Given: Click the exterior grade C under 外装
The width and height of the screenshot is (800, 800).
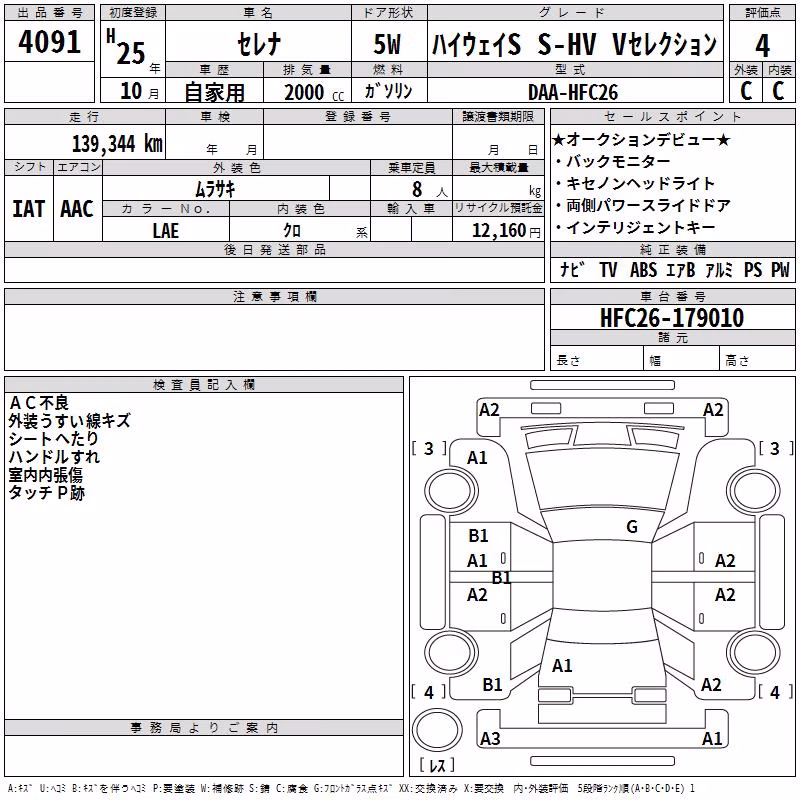Looking at the screenshot, I should (746, 90).
